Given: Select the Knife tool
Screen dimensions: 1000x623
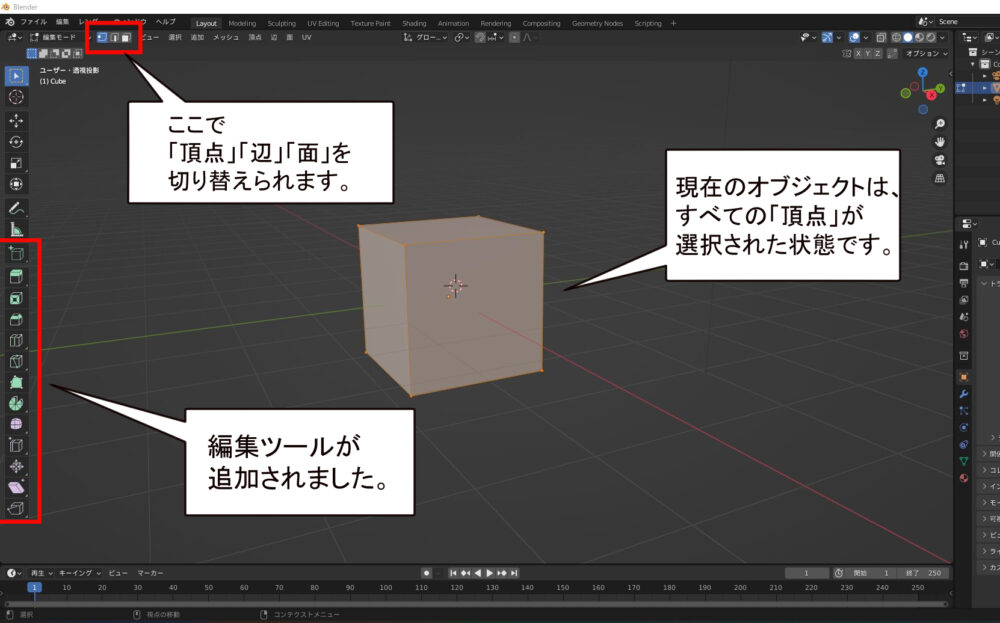Looking at the screenshot, I should (17, 362).
